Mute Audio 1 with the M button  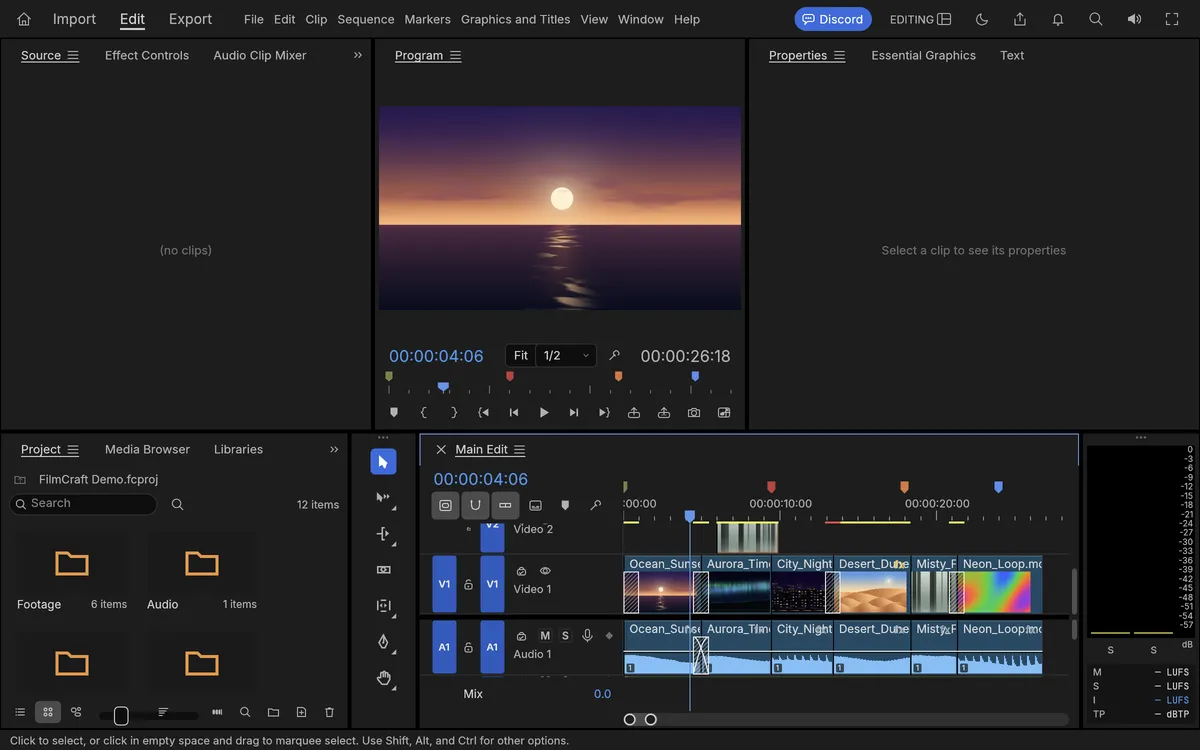click(545, 636)
